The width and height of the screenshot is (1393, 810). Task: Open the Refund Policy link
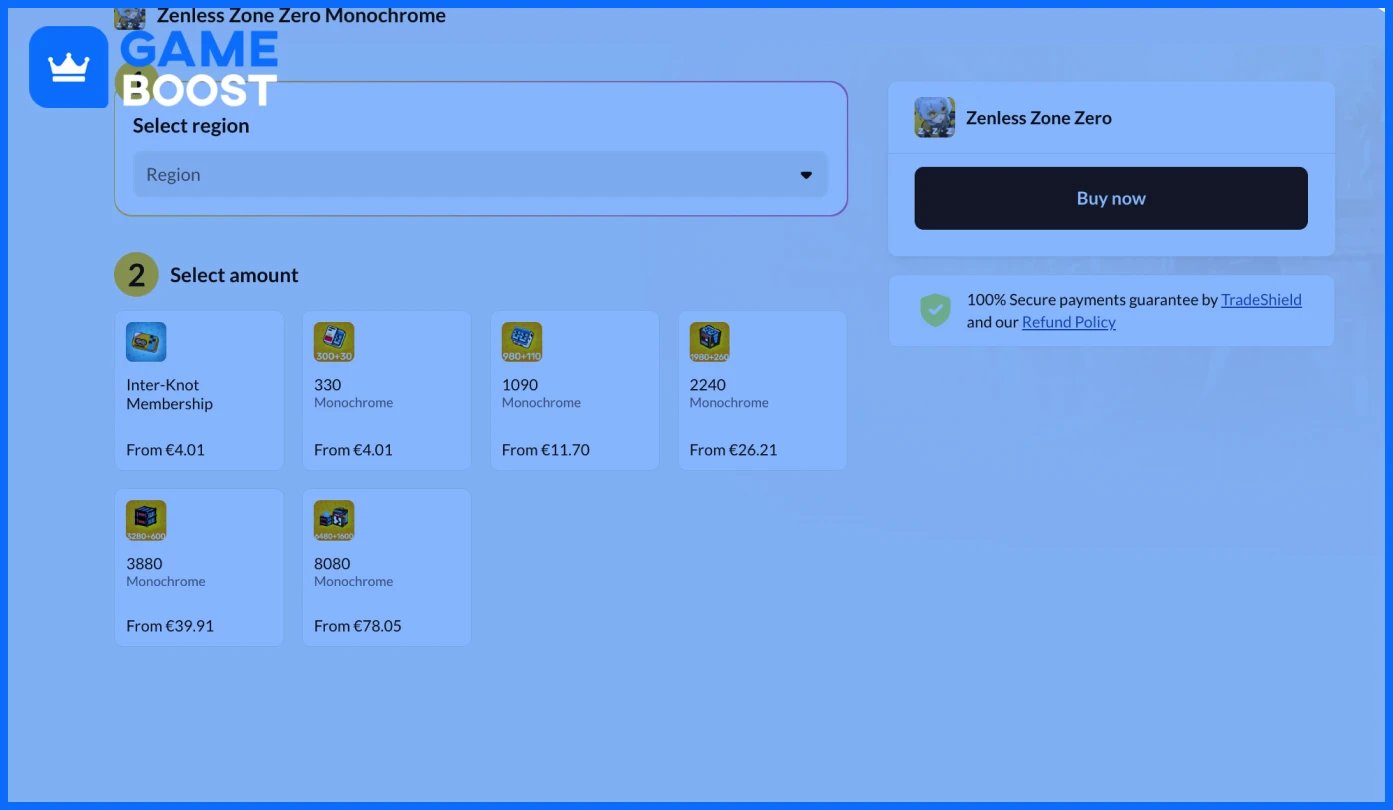(1069, 322)
